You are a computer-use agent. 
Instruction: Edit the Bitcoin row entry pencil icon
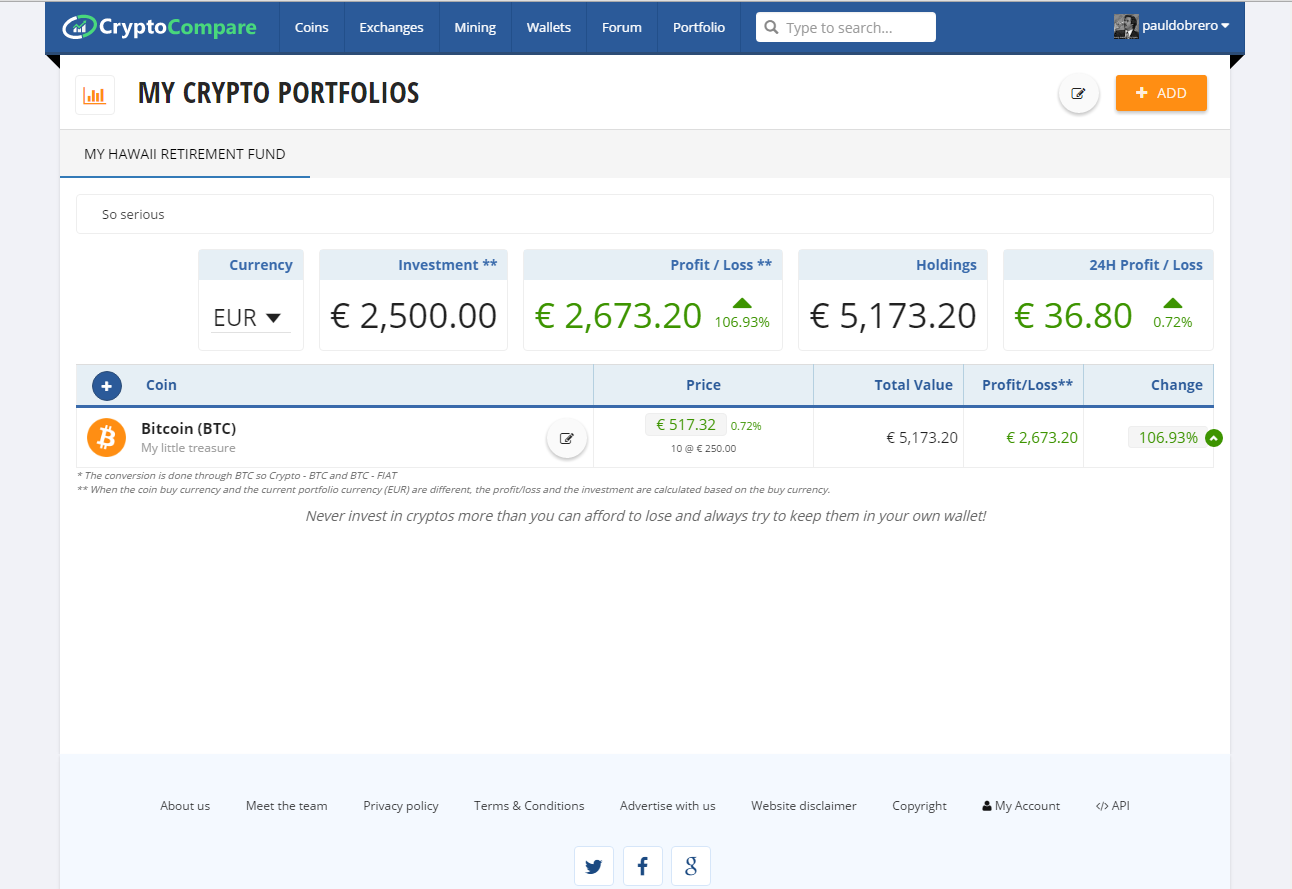[567, 438]
